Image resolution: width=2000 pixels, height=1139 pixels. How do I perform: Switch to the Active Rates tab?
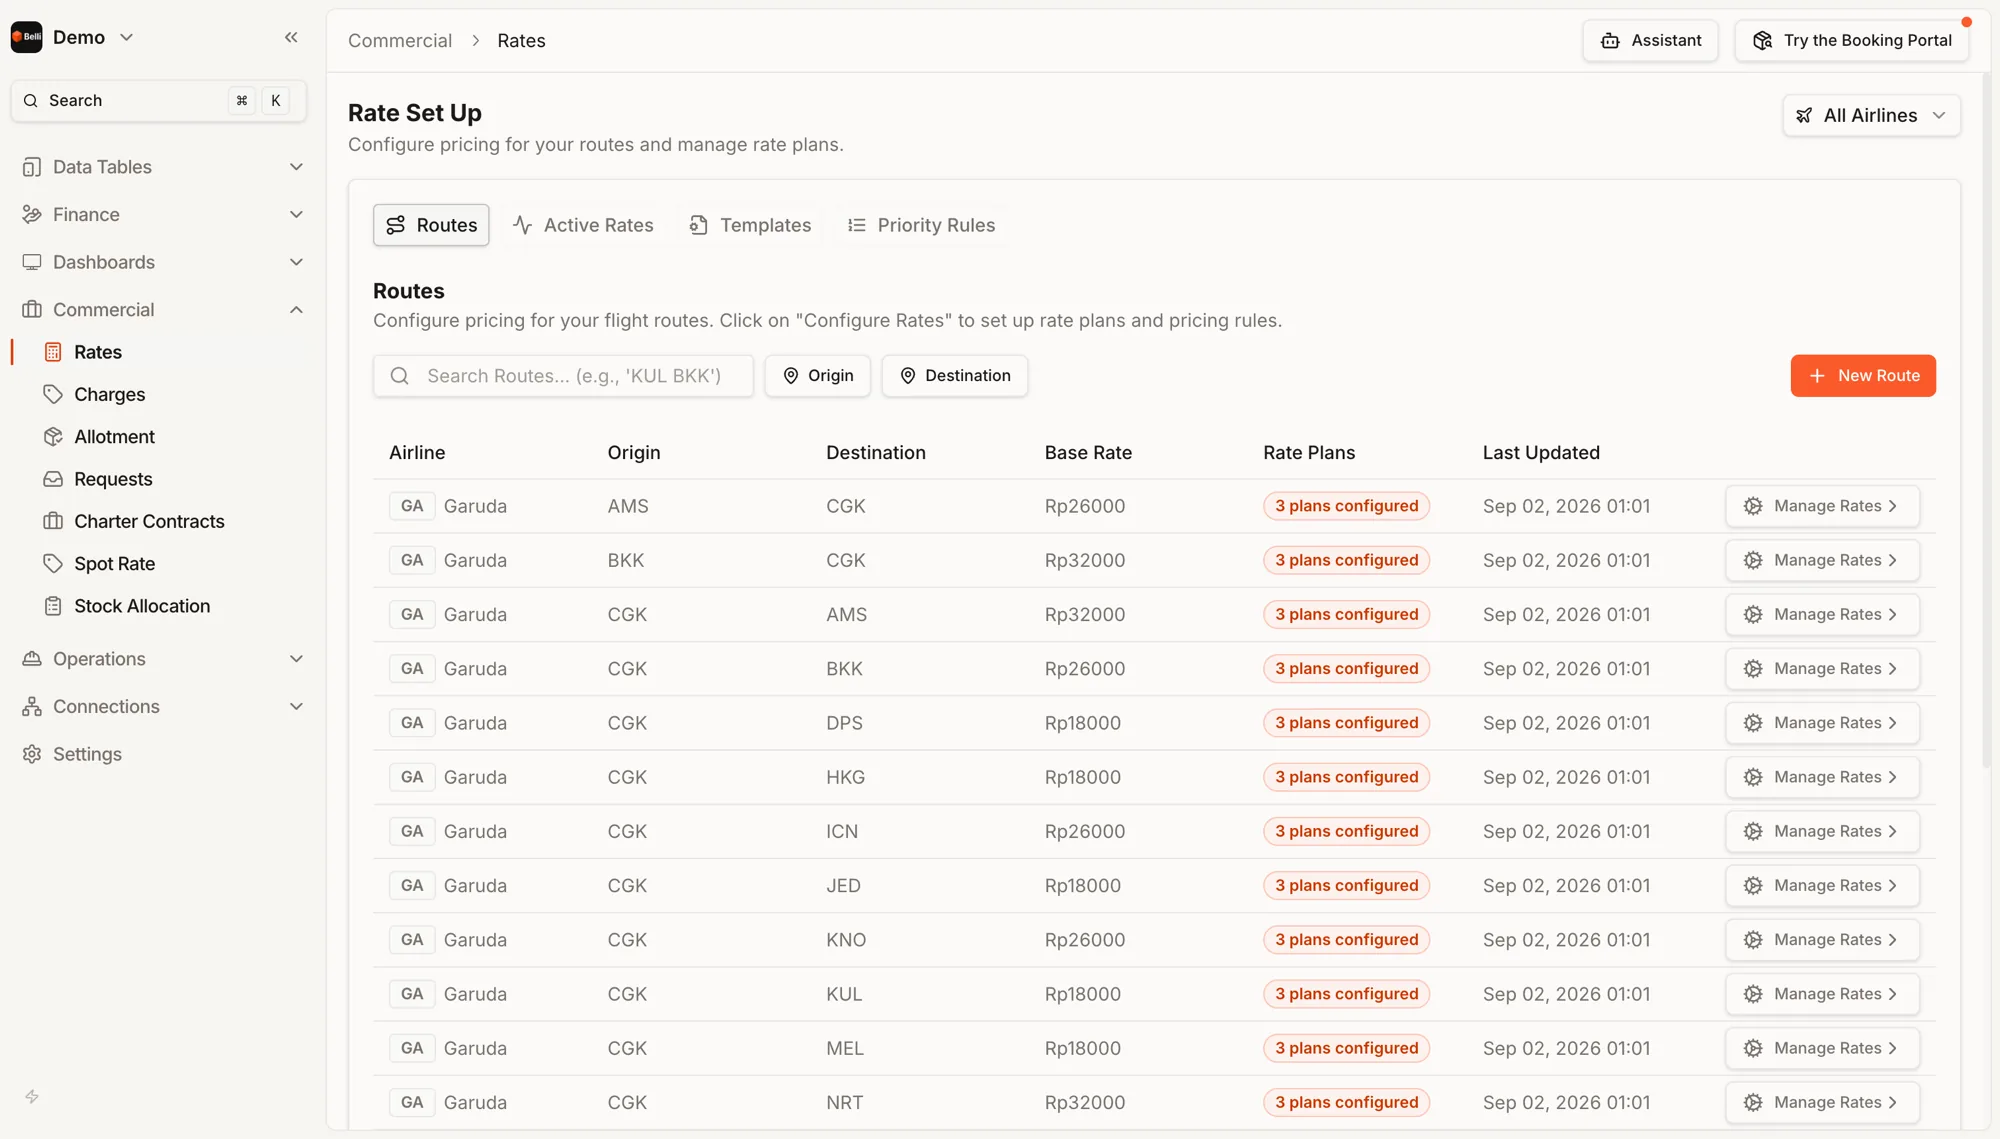(583, 225)
